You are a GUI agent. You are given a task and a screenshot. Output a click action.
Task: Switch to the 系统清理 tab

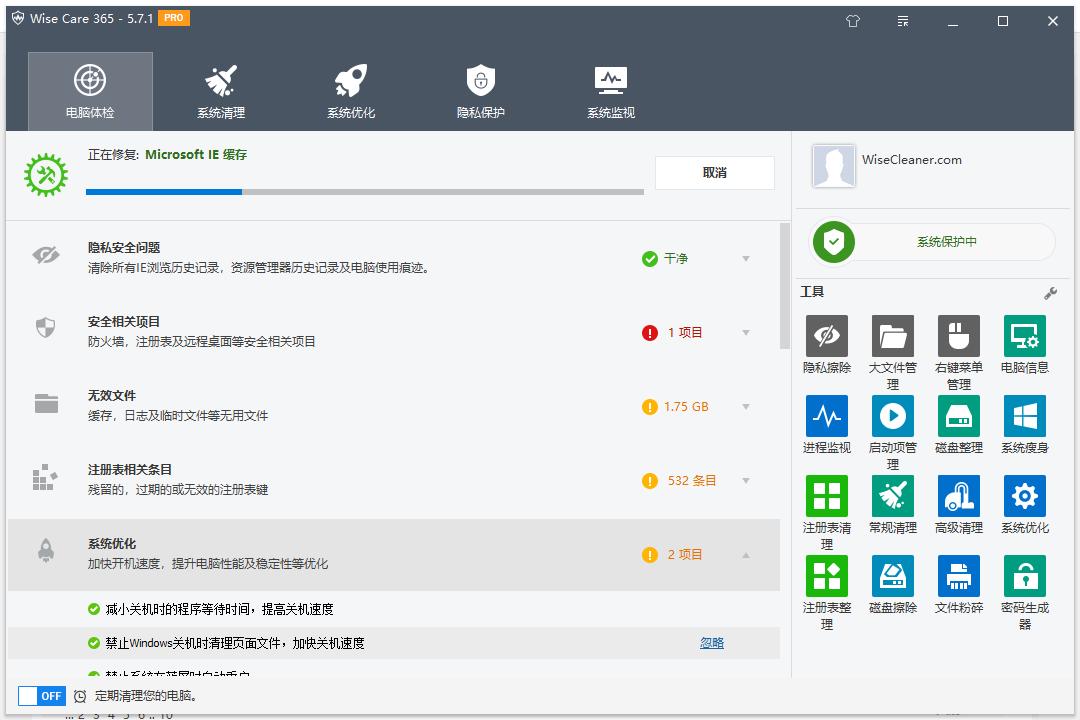click(220, 92)
